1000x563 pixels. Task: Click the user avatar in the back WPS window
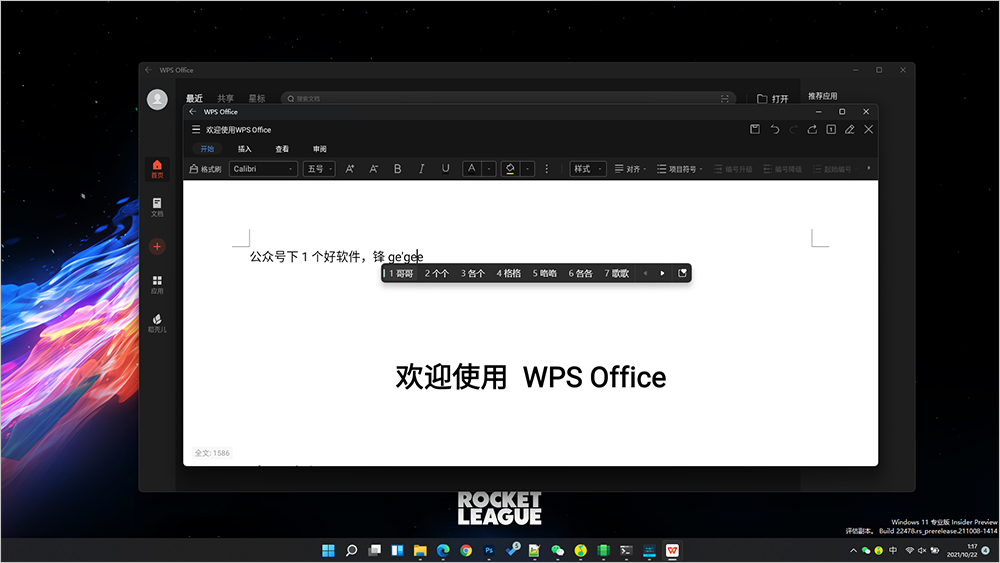pos(158,99)
